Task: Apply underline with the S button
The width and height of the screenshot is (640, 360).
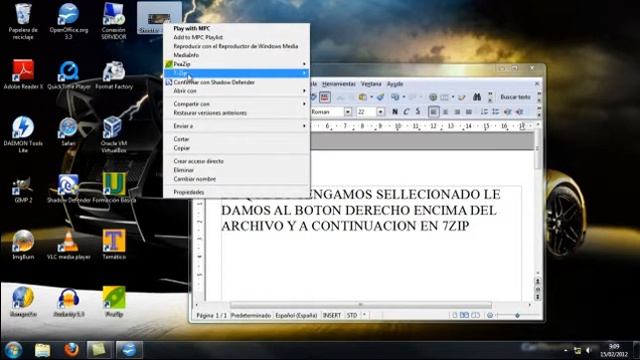Action: click(x=418, y=111)
